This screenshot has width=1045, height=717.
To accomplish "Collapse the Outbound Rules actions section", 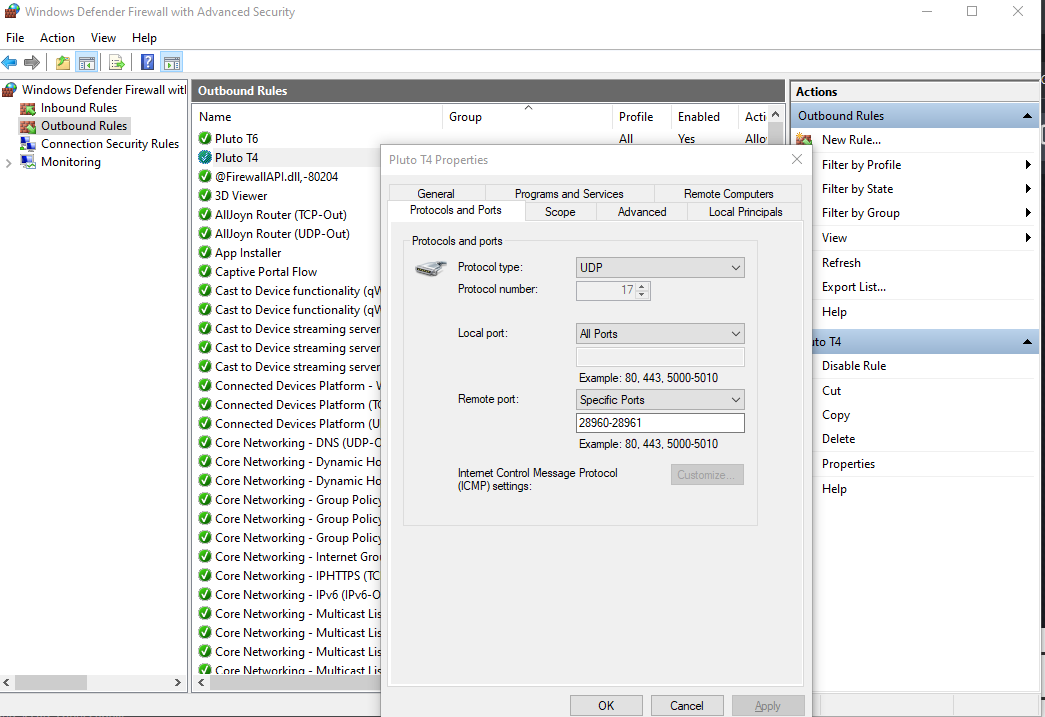I will pos(1027,116).
